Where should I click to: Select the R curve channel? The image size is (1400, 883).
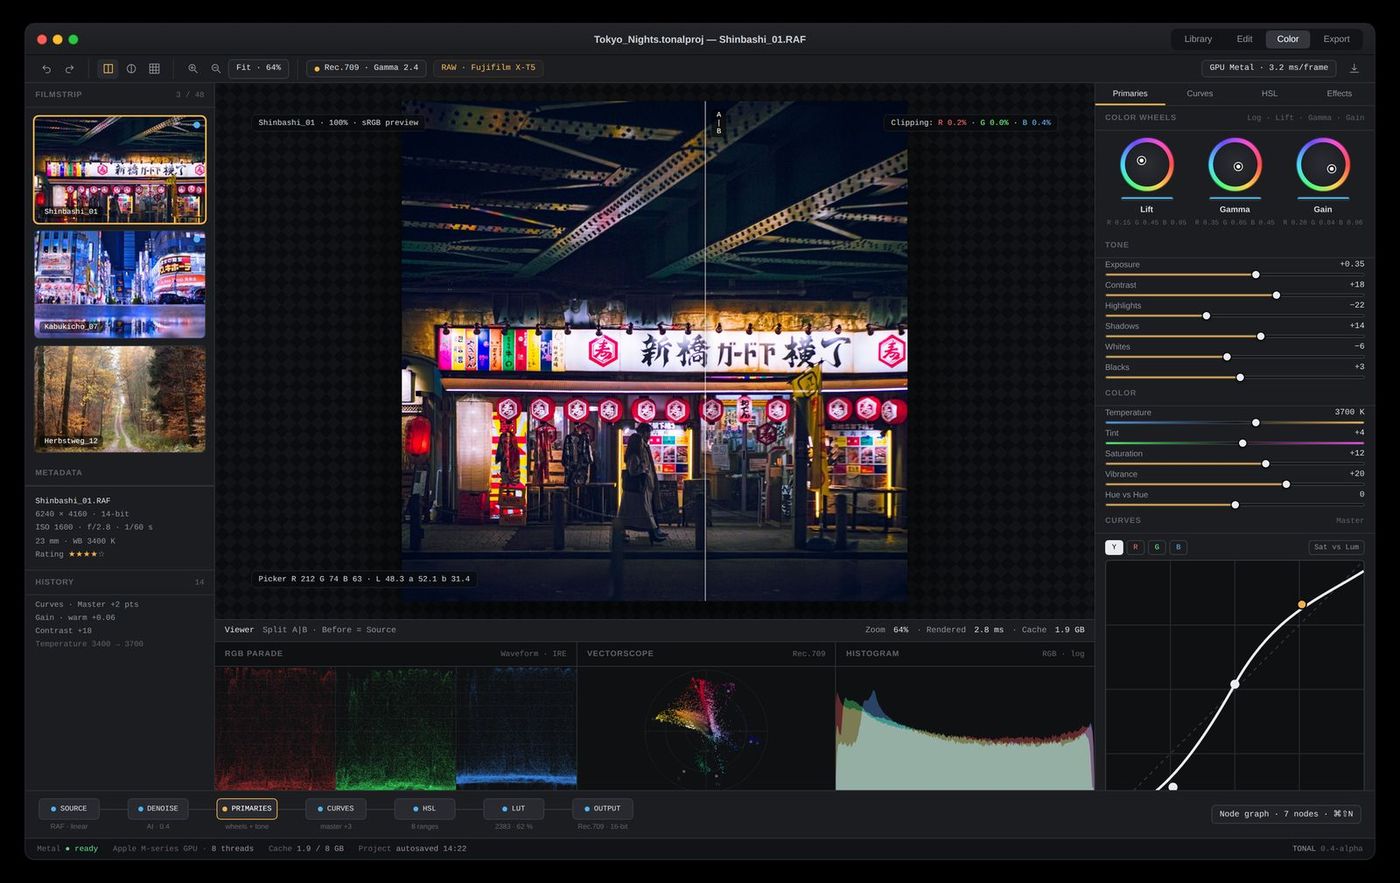1135,547
